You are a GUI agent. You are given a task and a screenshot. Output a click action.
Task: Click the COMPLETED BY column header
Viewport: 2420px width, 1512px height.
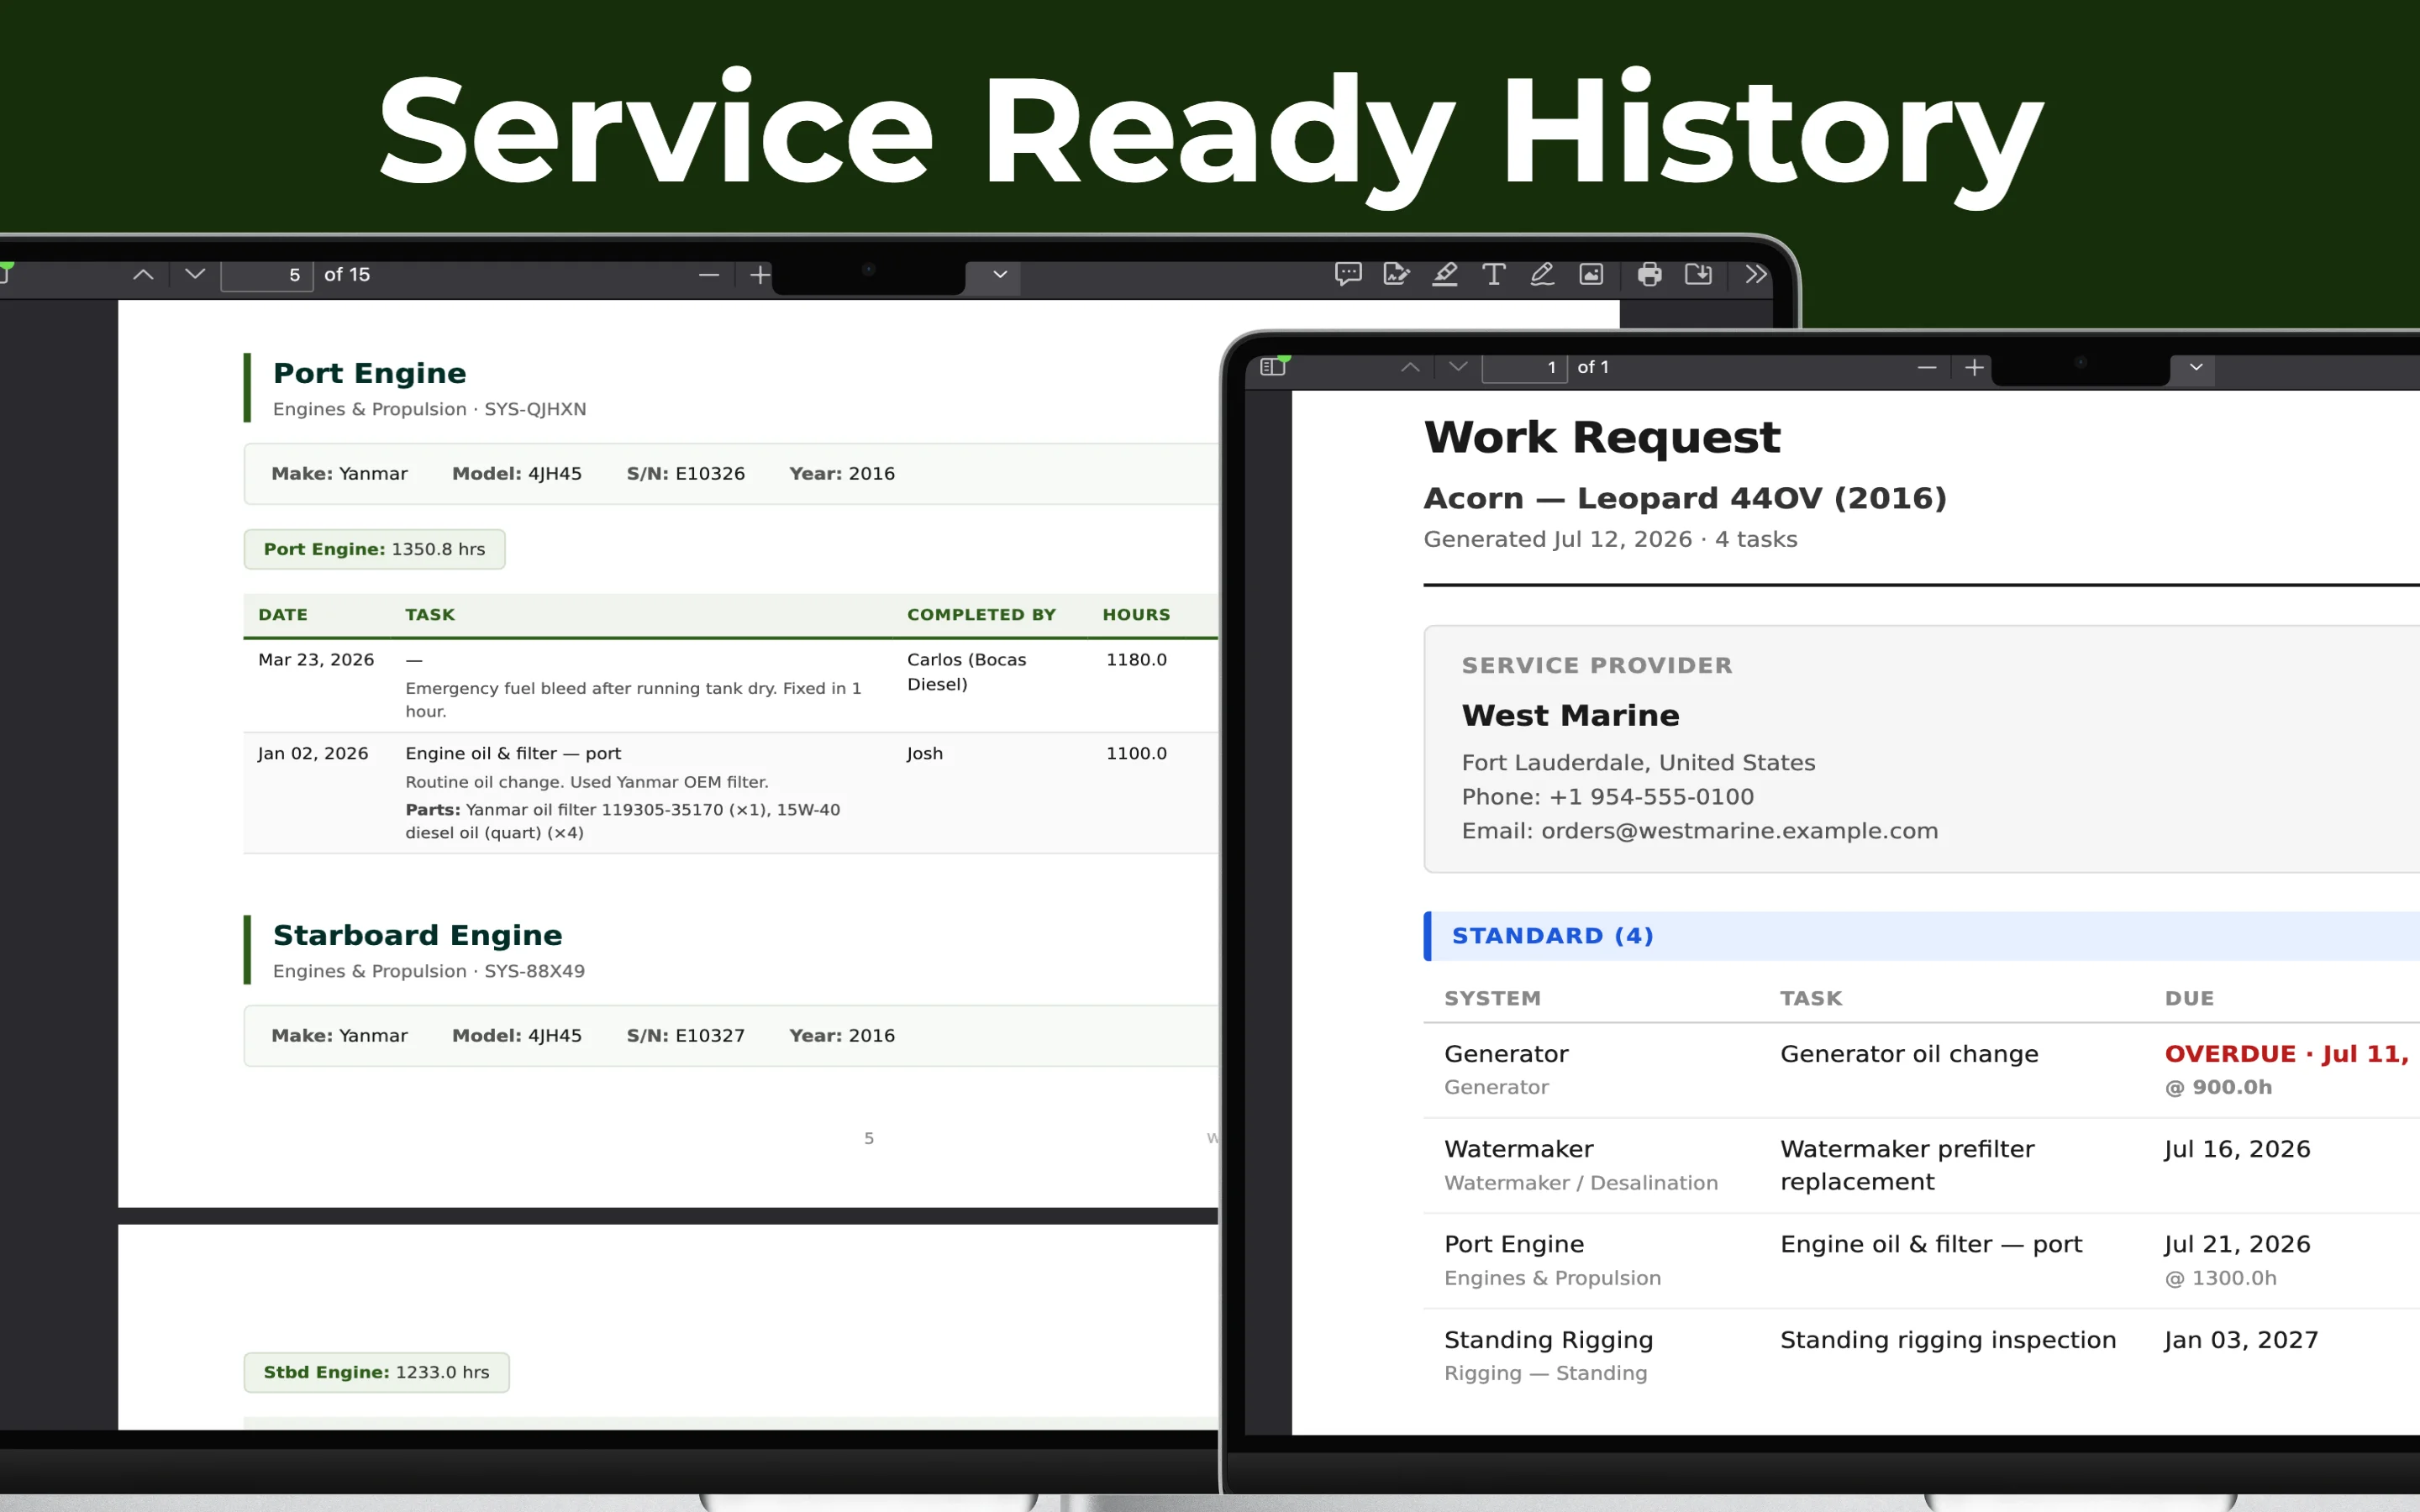[x=981, y=615]
